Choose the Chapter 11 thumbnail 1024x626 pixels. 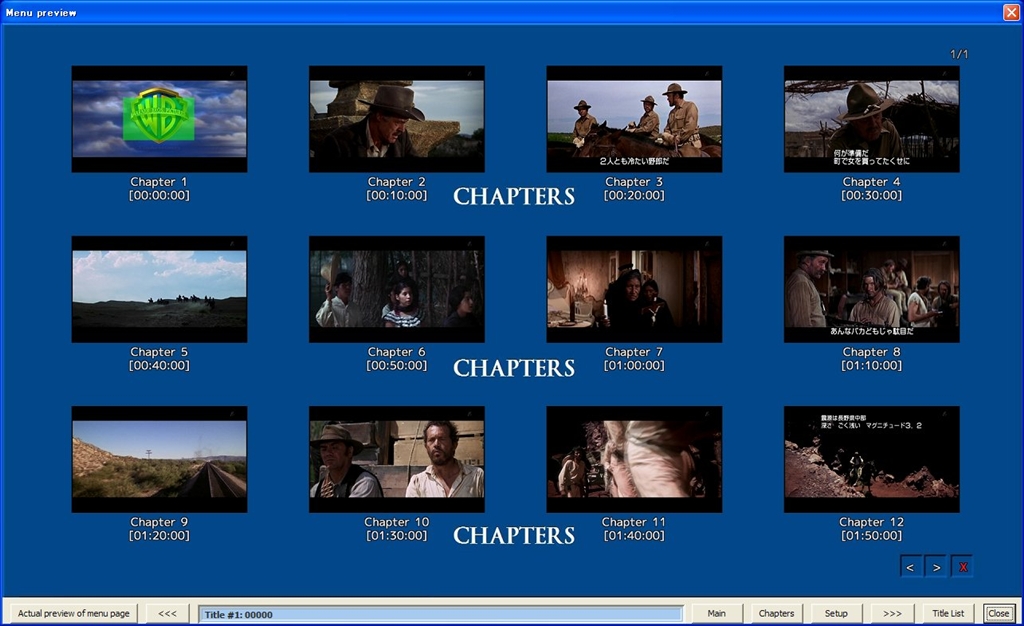pos(634,460)
